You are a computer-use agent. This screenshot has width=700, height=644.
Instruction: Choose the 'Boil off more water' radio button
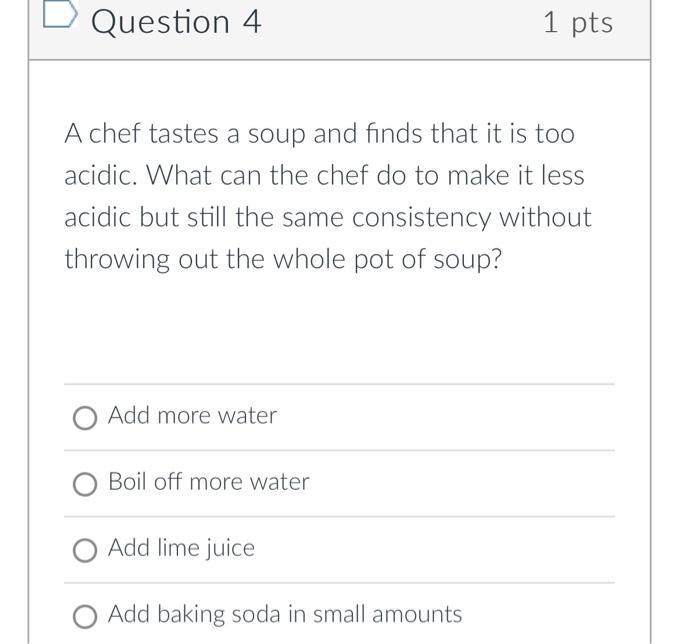[x=85, y=484]
